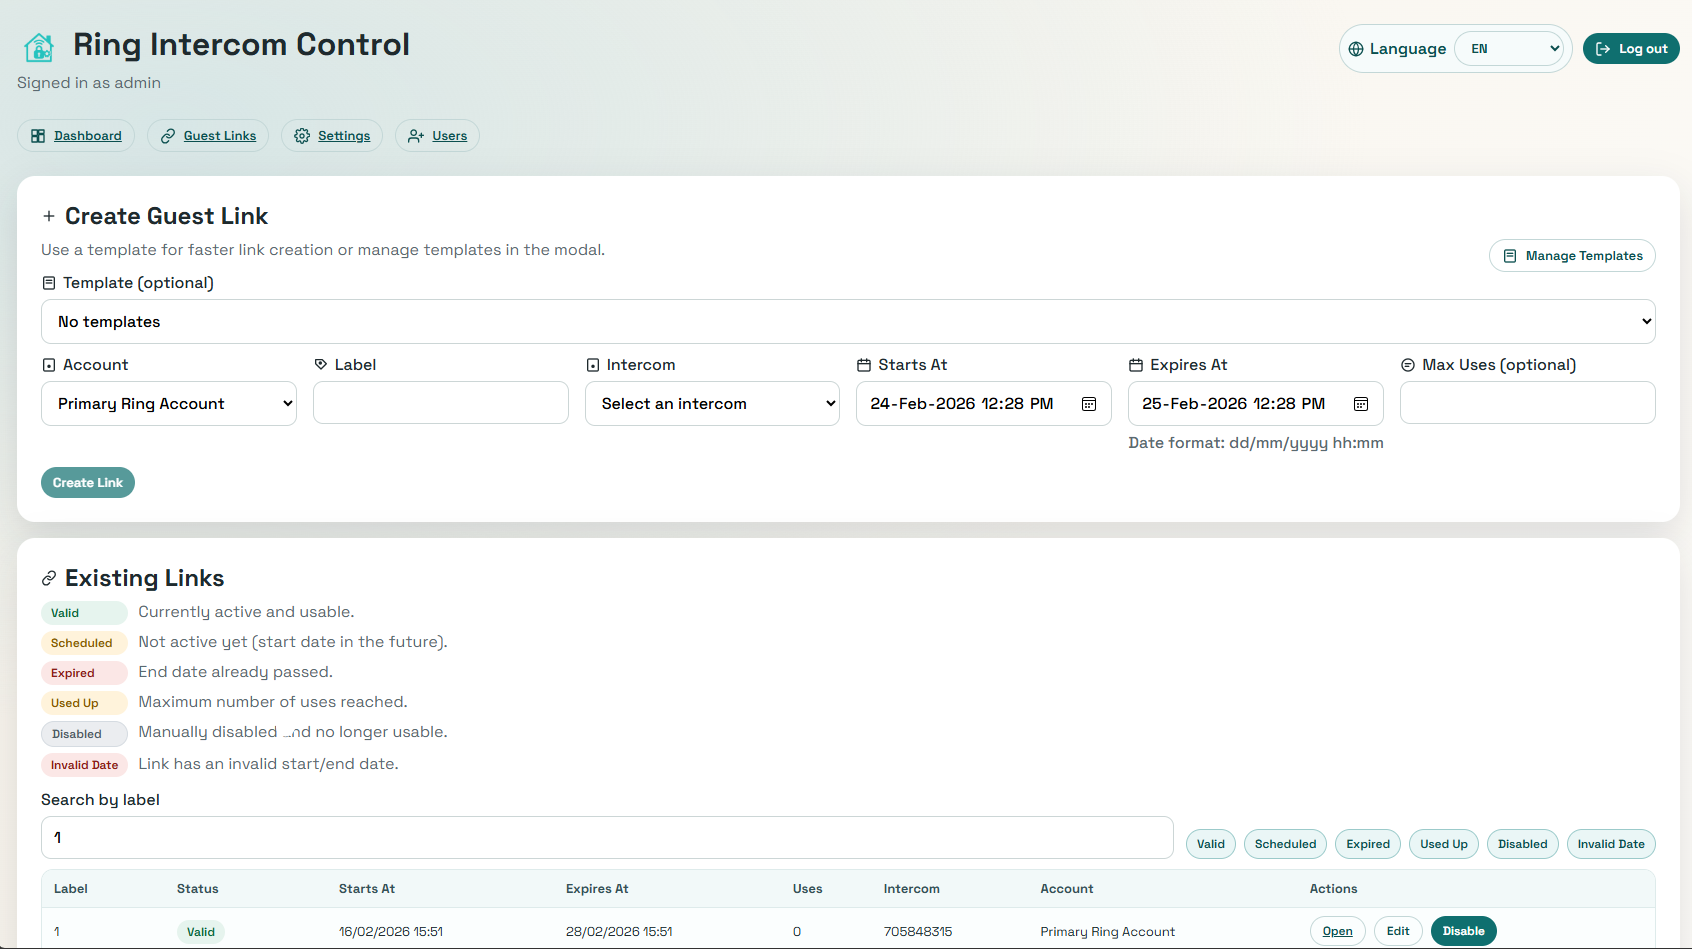Expand the Template dropdown showing No templates
Image resolution: width=1692 pixels, height=949 pixels.
(x=847, y=322)
